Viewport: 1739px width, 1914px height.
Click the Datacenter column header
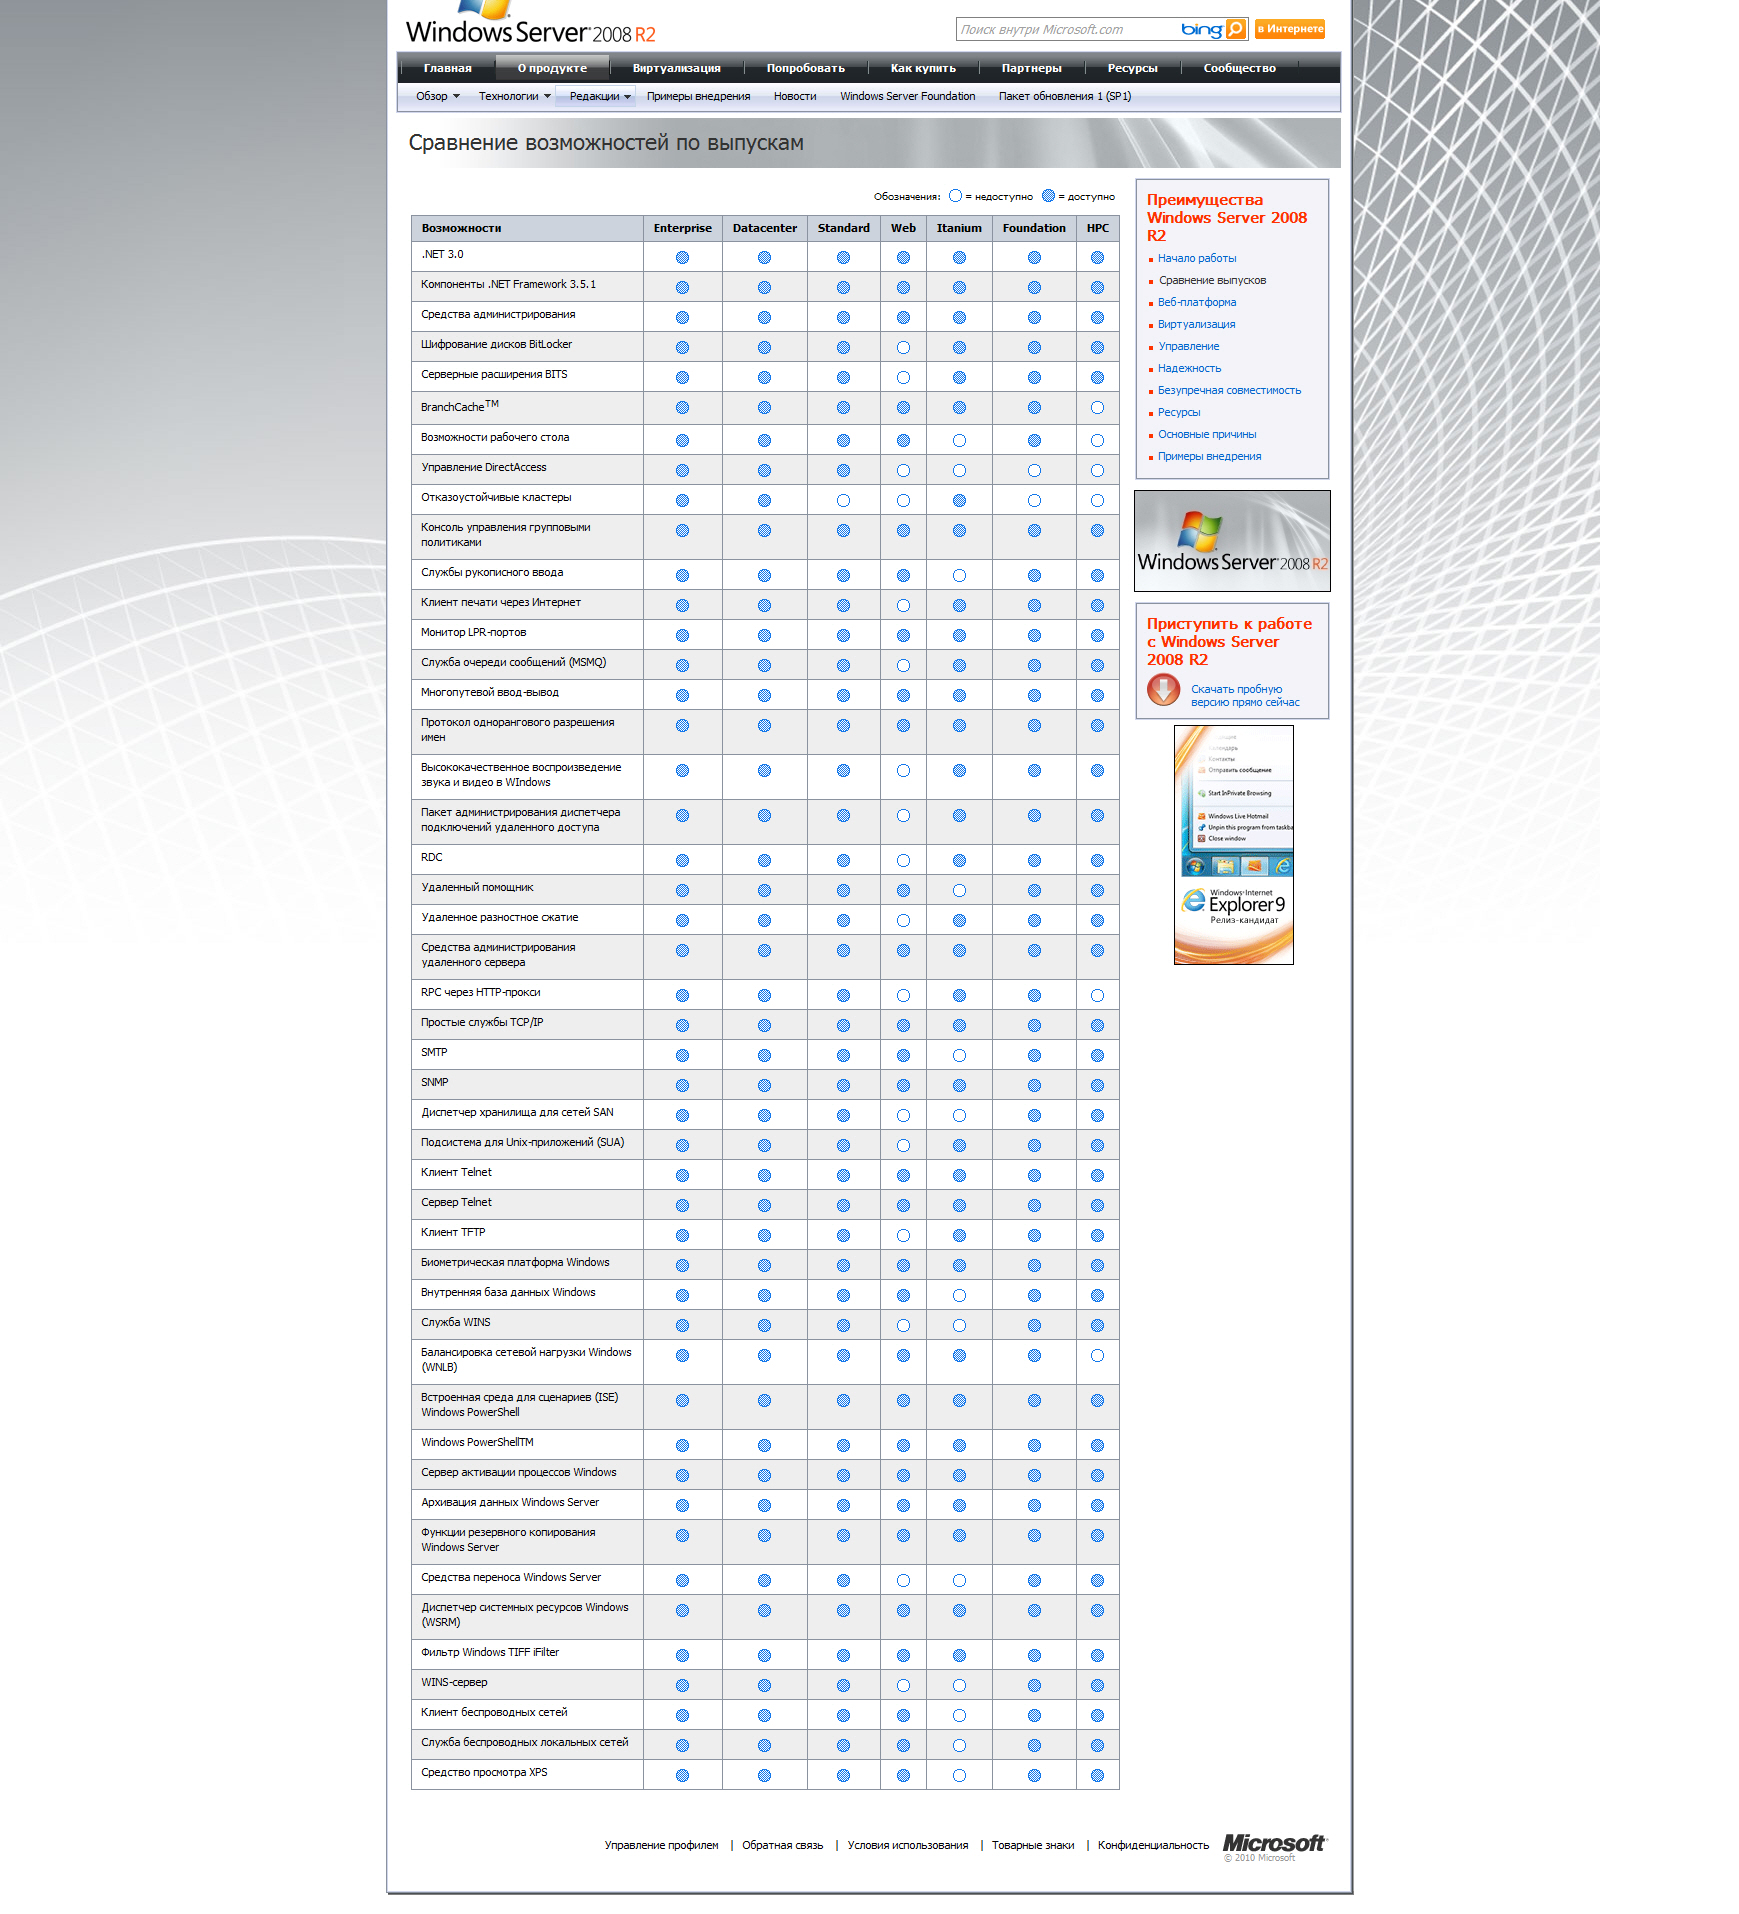click(x=764, y=228)
